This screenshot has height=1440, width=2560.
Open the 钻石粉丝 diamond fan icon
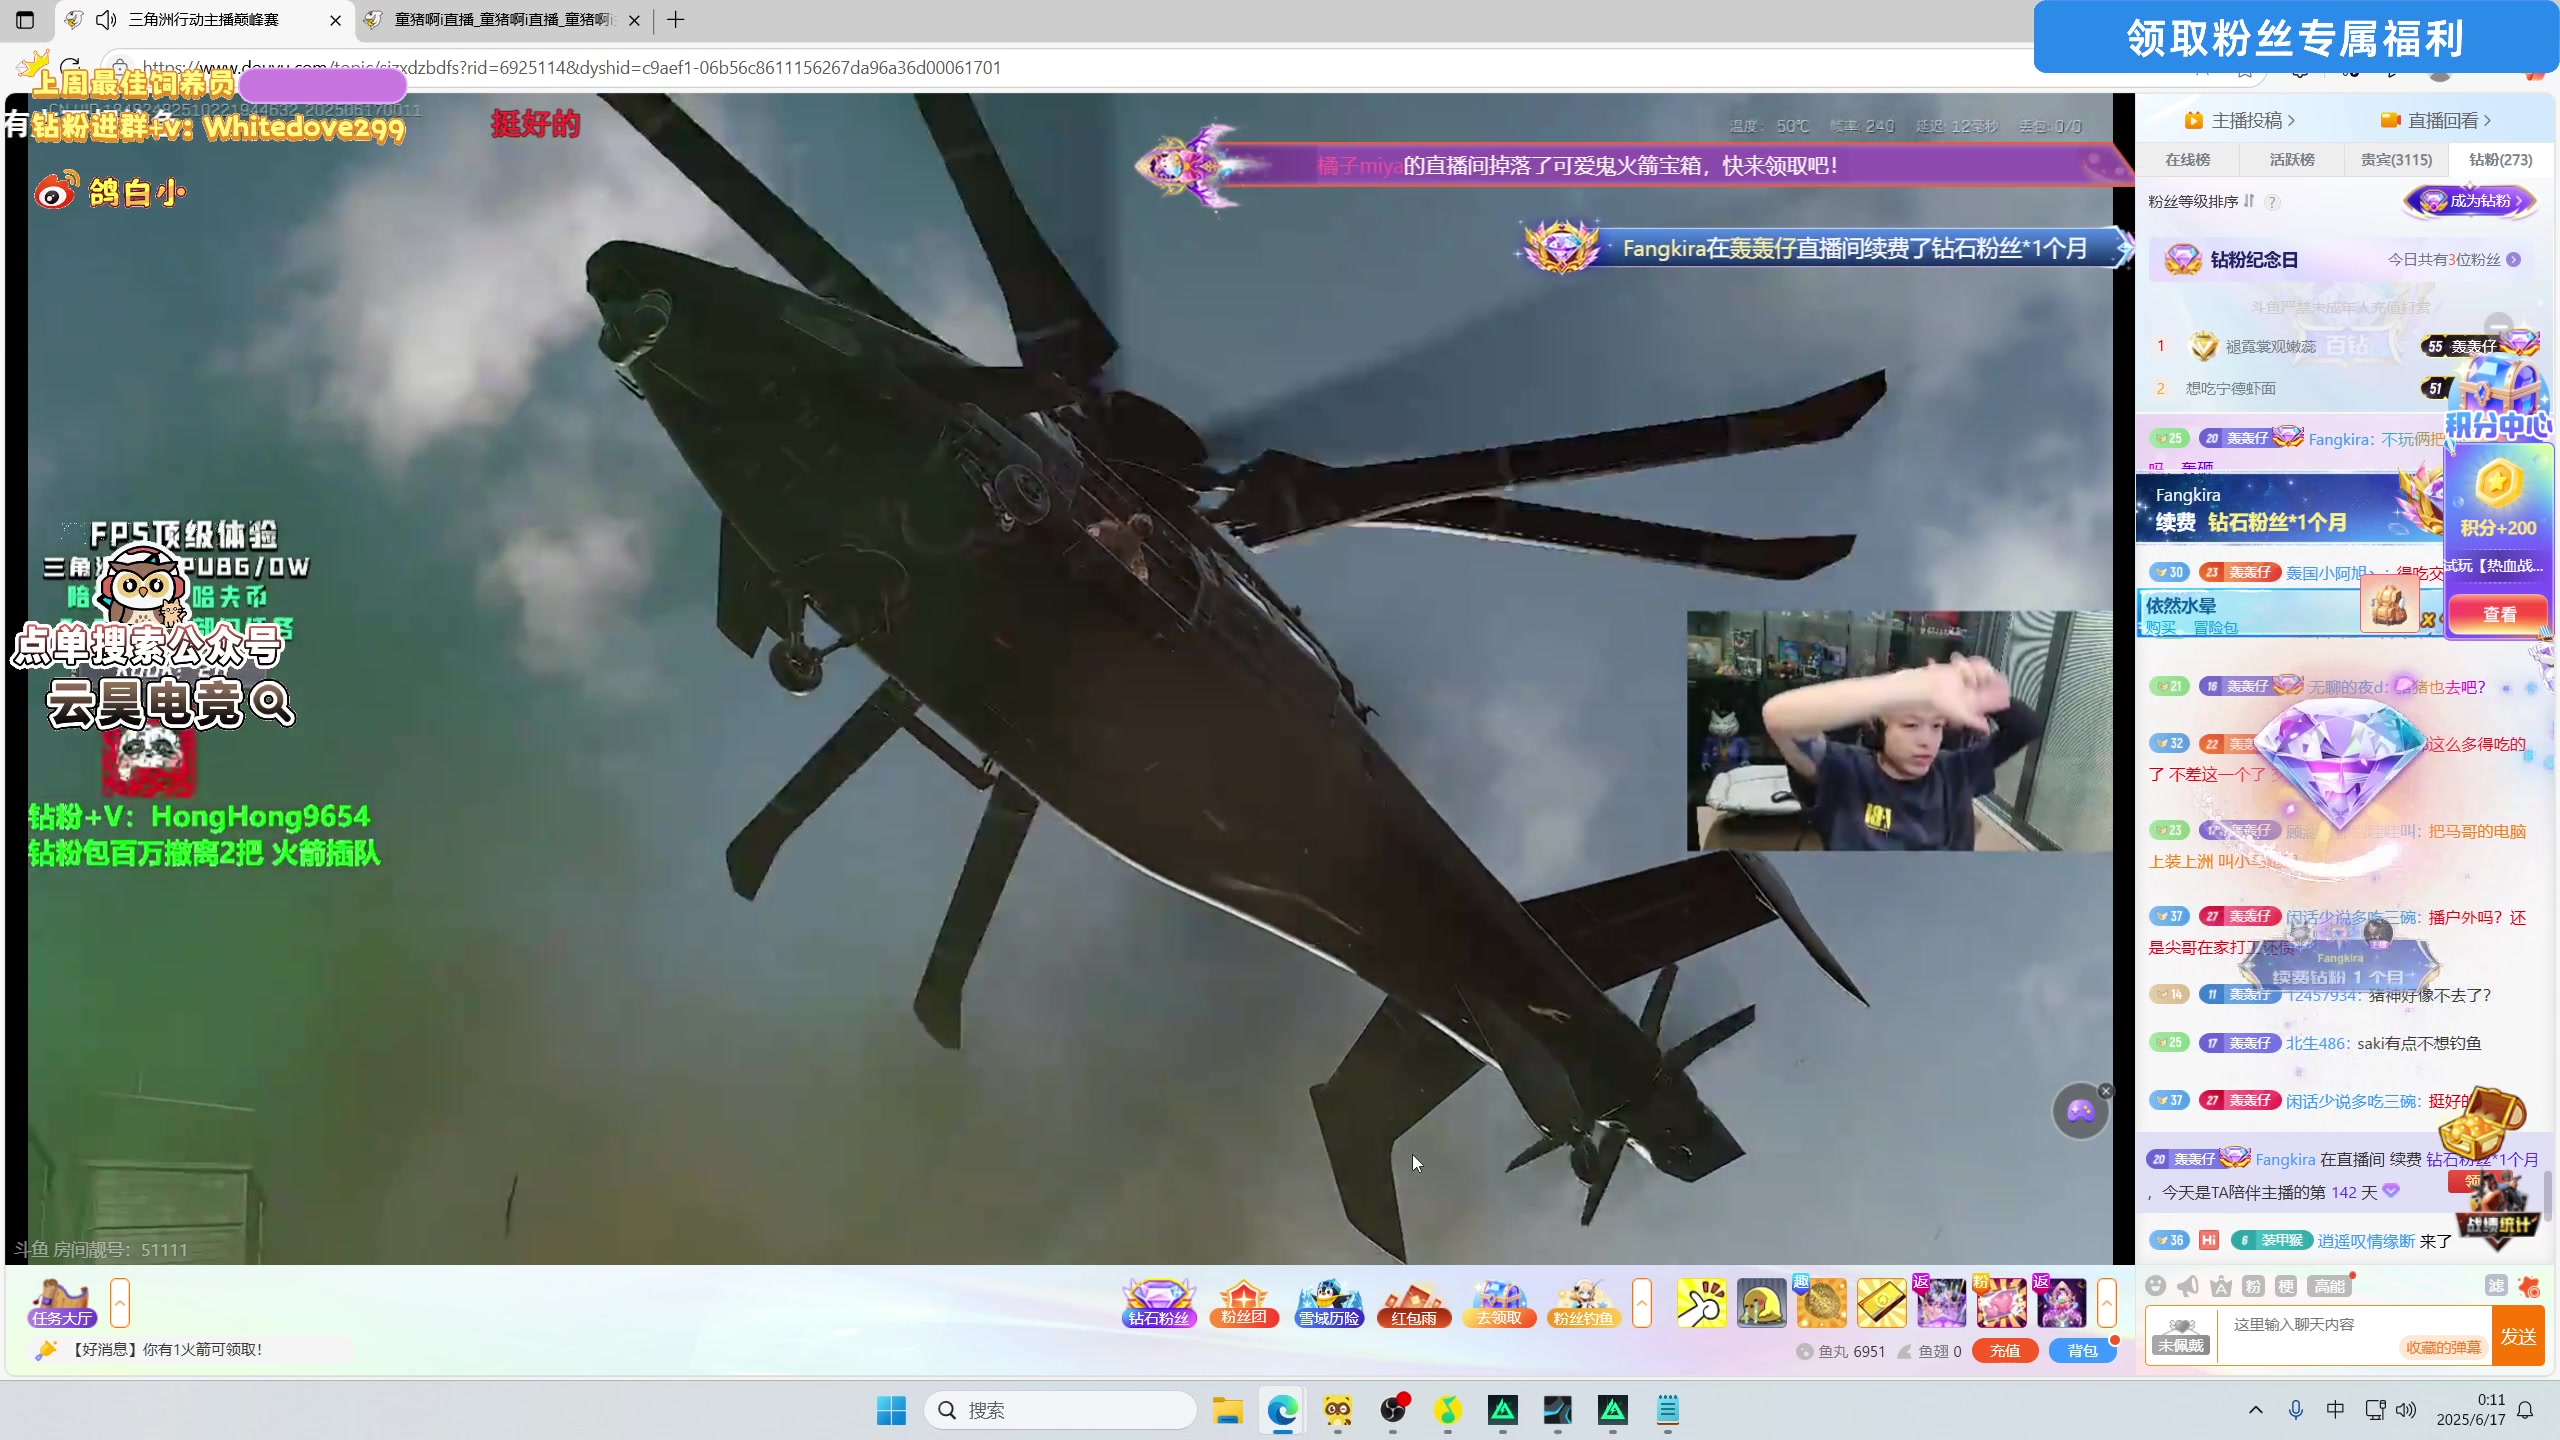click(x=1159, y=1303)
